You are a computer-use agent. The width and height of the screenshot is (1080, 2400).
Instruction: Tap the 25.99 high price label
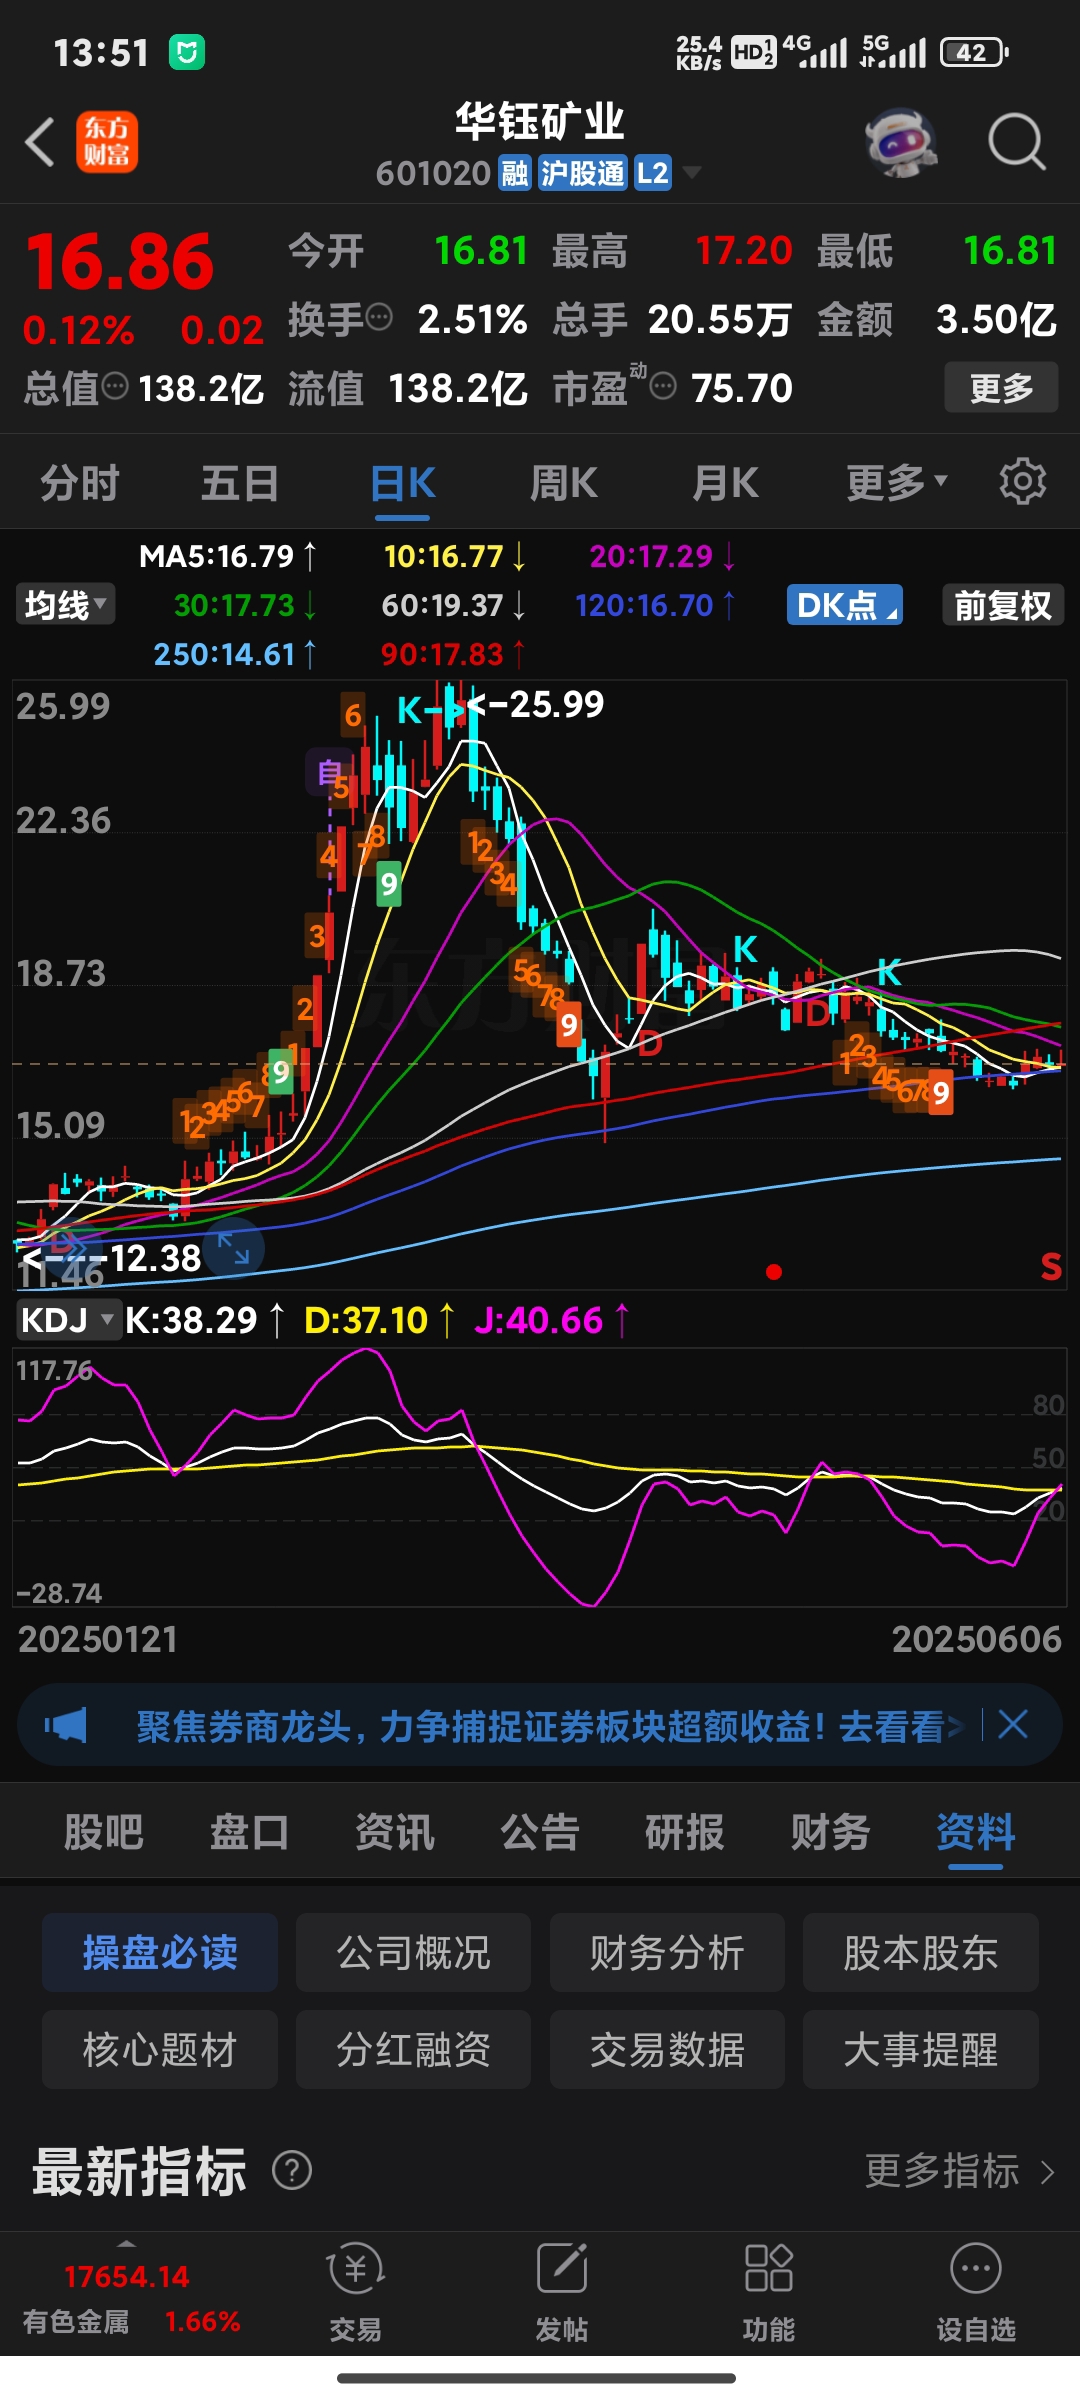tap(556, 704)
